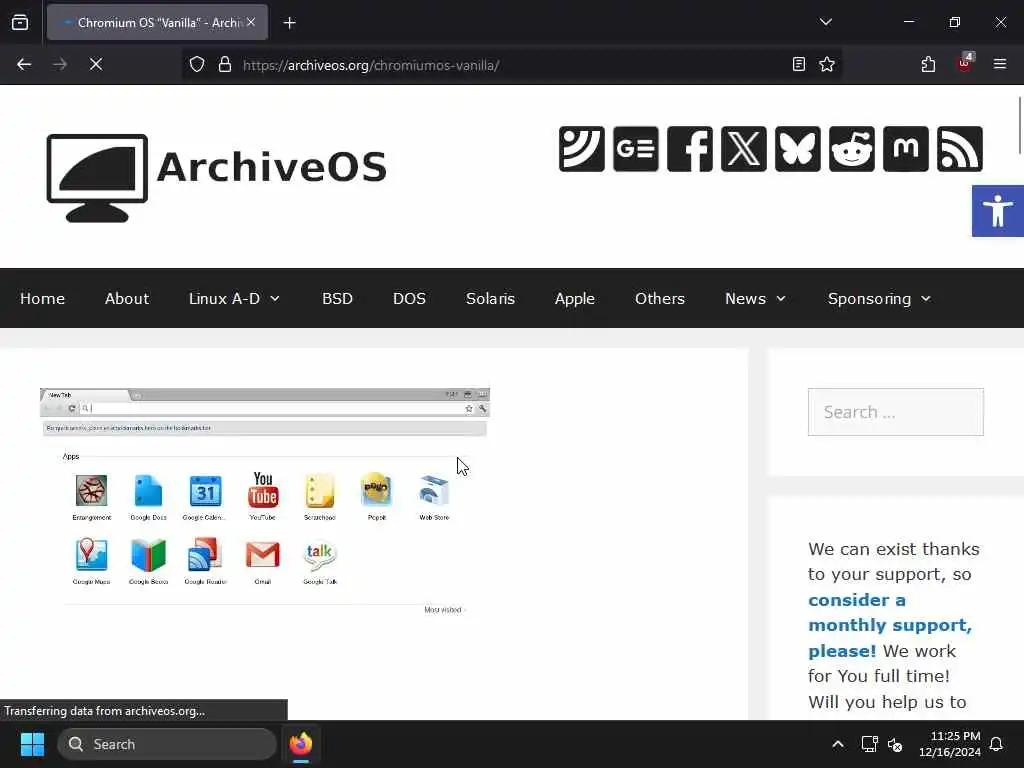This screenshot has height=768, width=1024.
Task: Open the Windows Start menu
Action: coord(32,744)
